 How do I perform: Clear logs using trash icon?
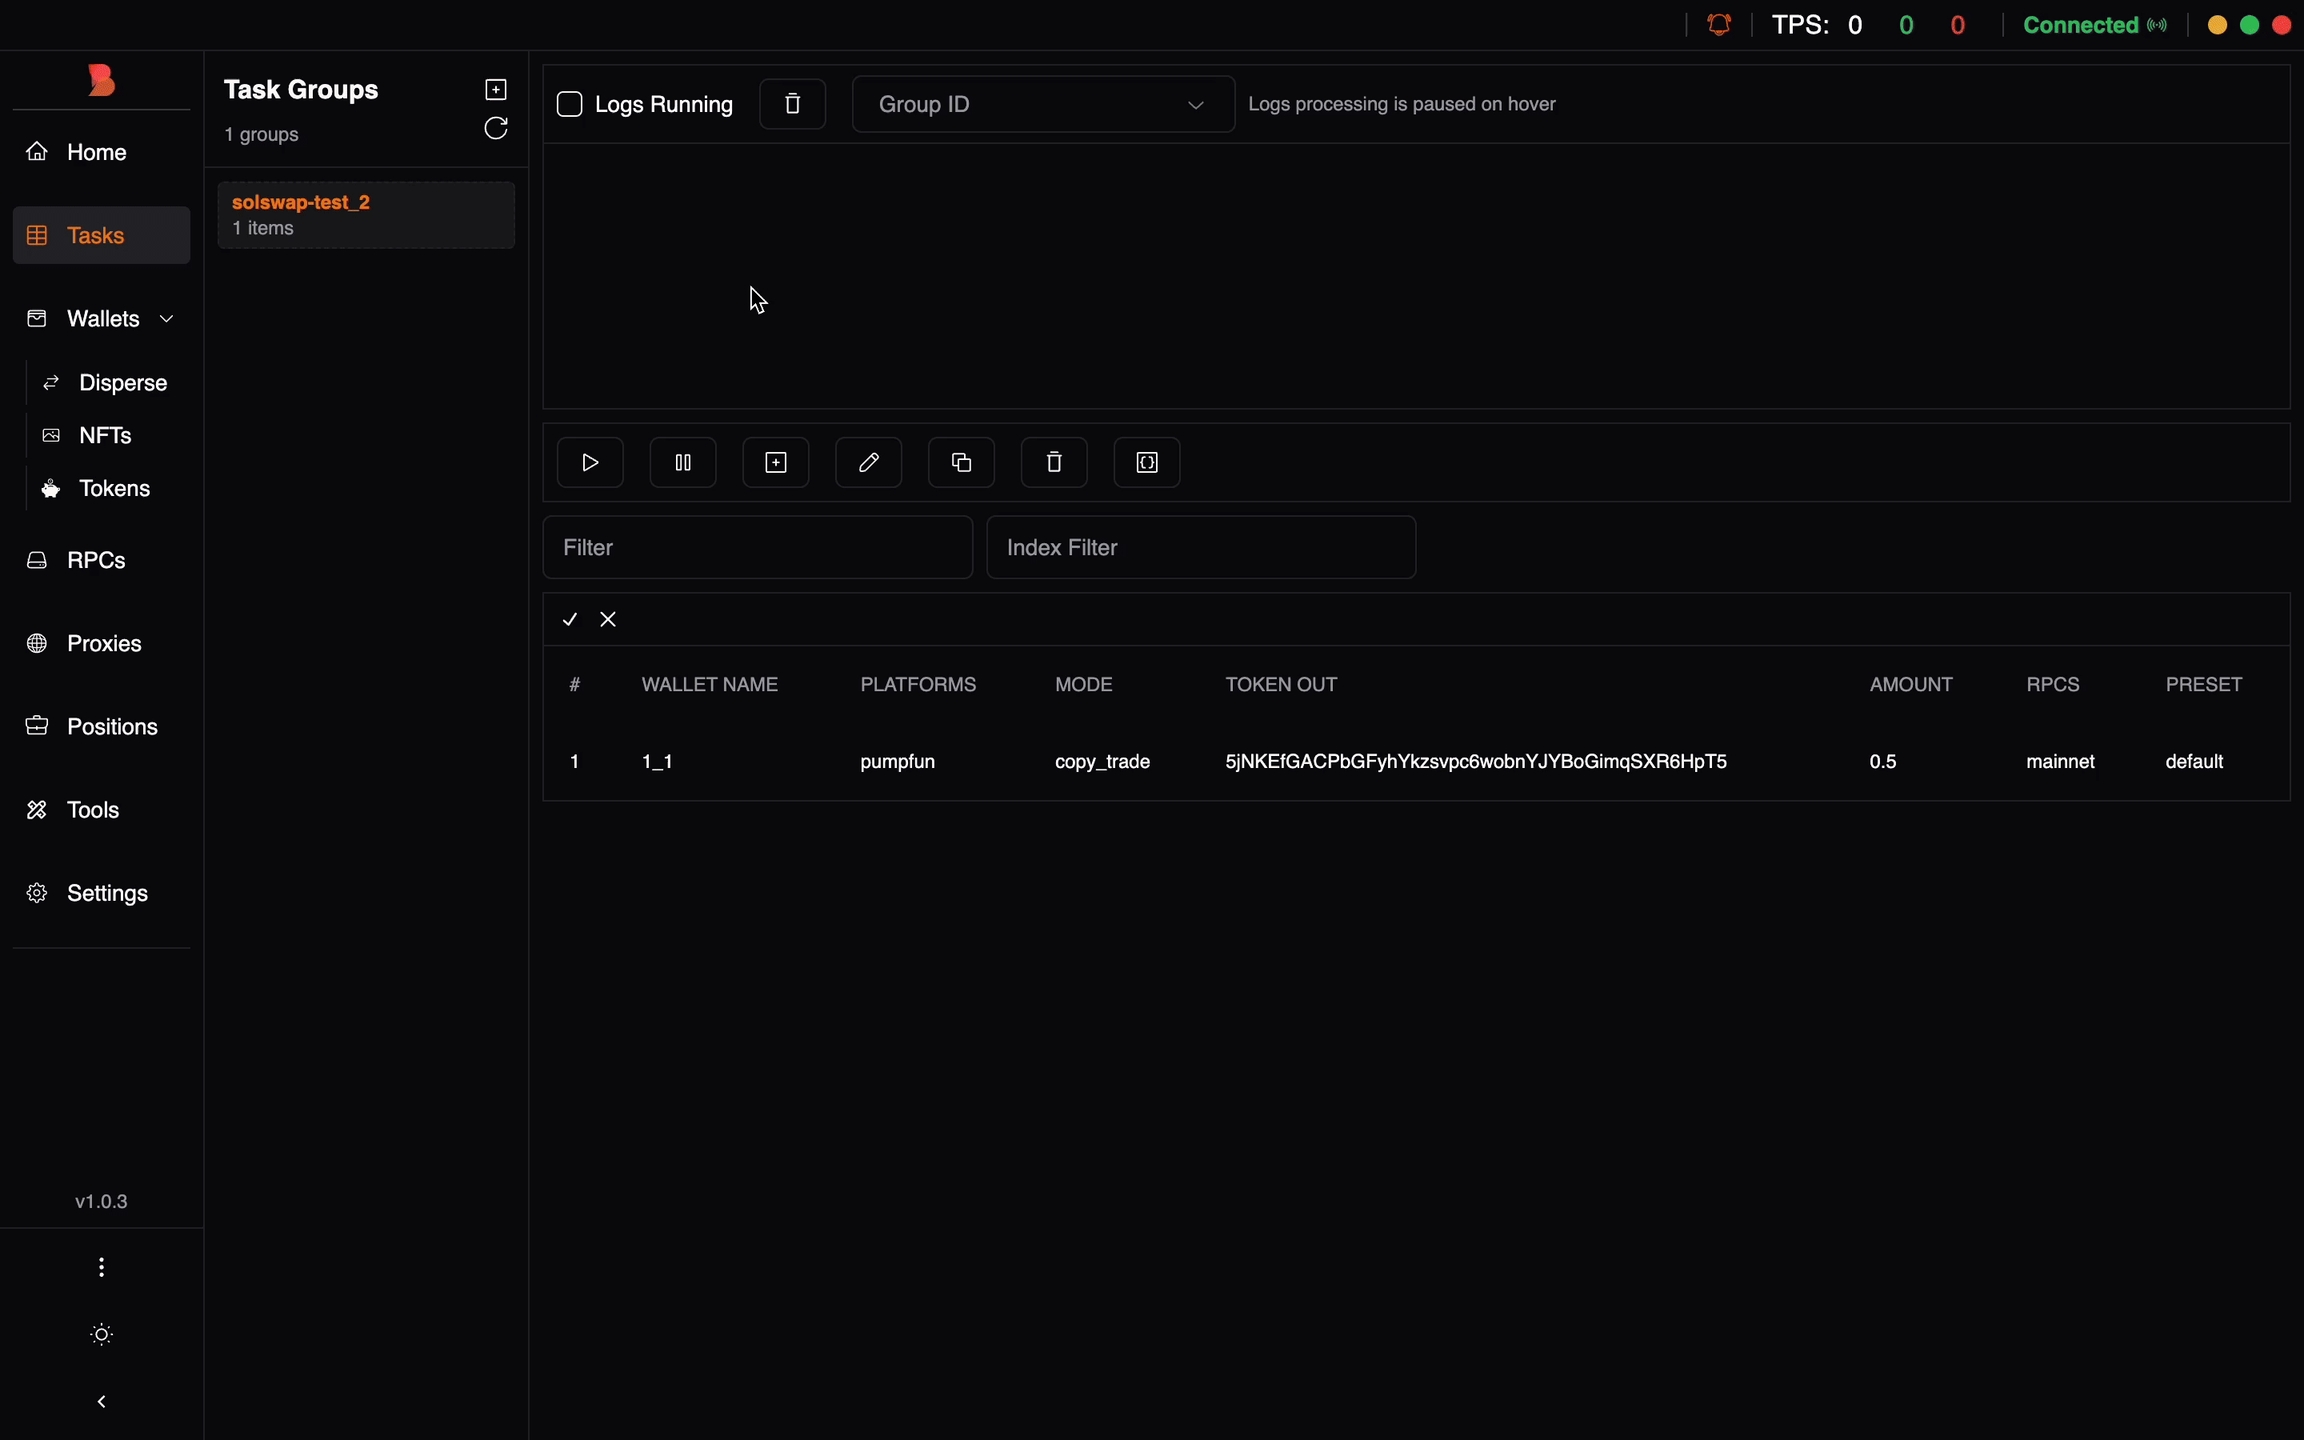792,104
